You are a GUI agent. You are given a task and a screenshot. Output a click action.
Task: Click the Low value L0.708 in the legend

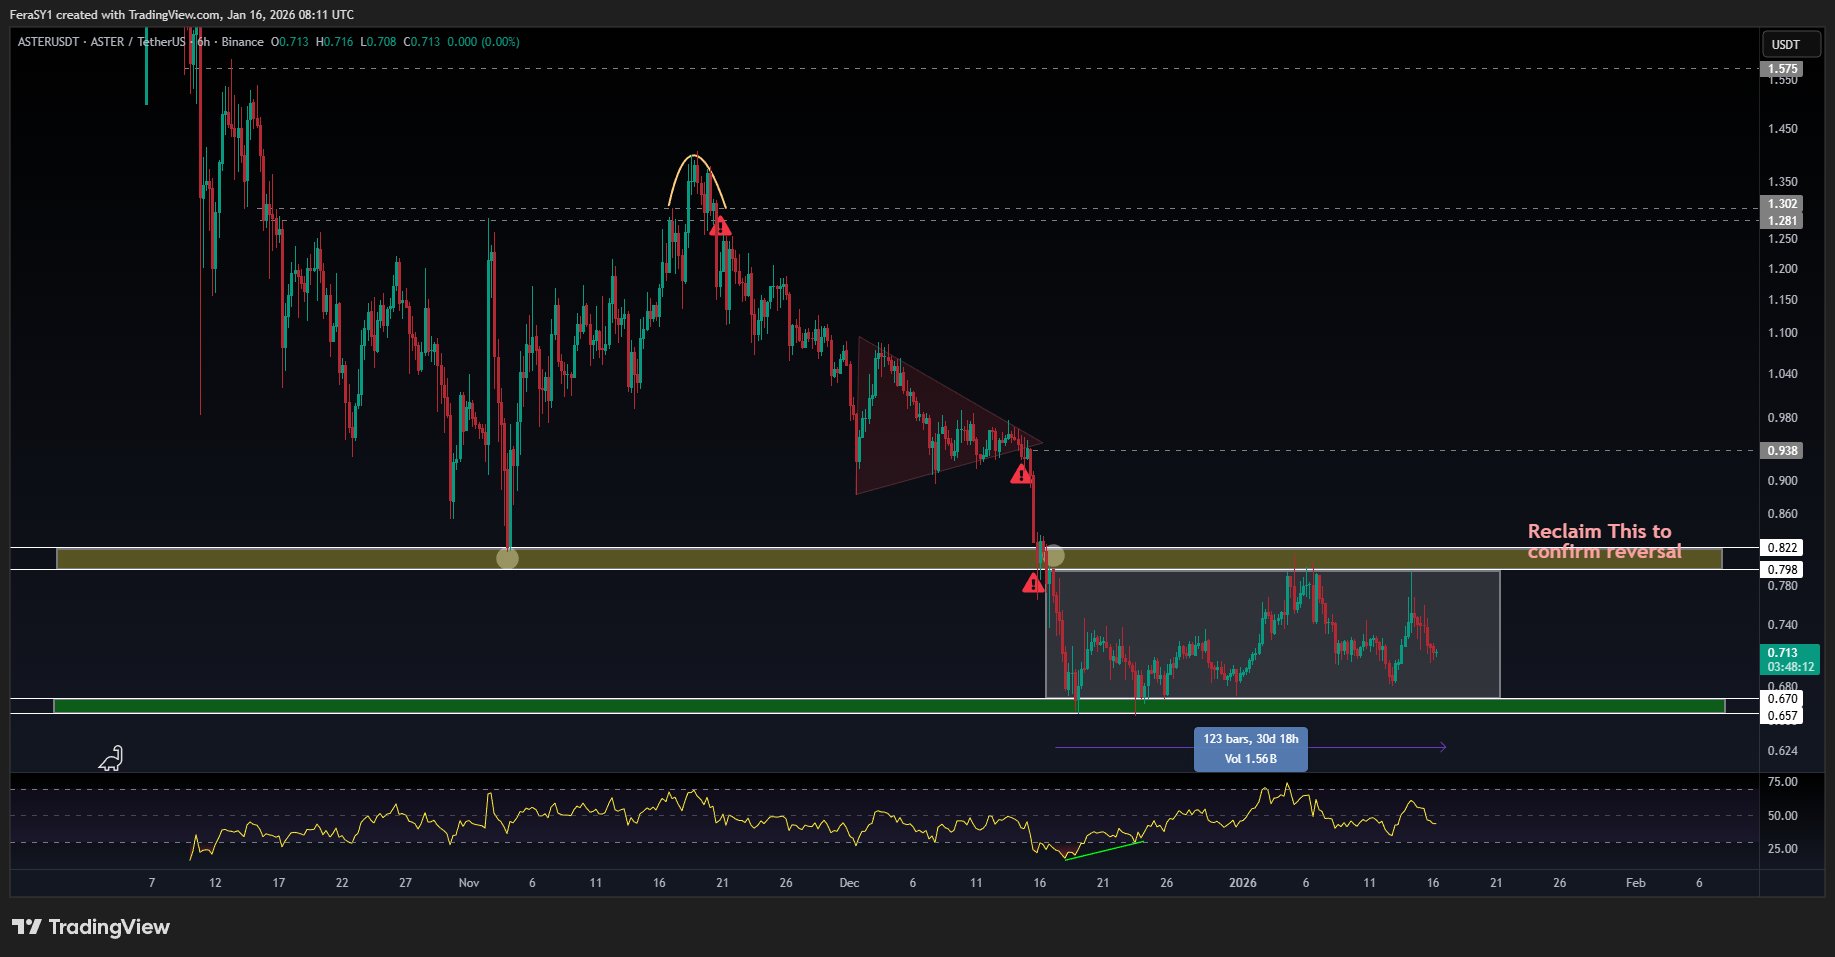[x=378, y=42]
